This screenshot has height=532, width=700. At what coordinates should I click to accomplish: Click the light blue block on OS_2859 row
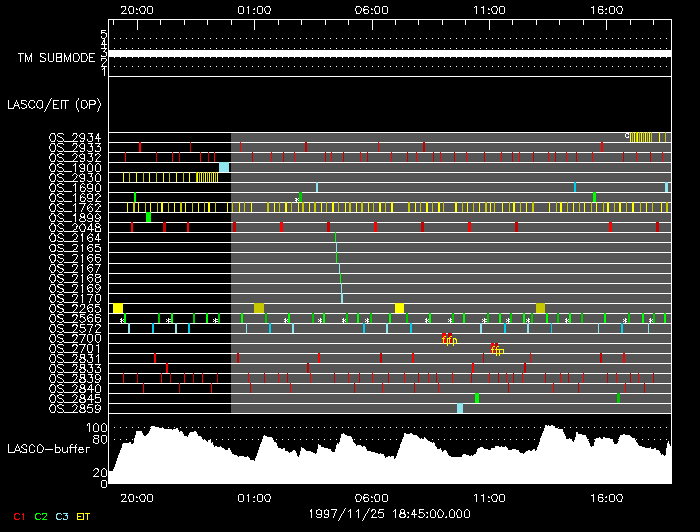459,408
